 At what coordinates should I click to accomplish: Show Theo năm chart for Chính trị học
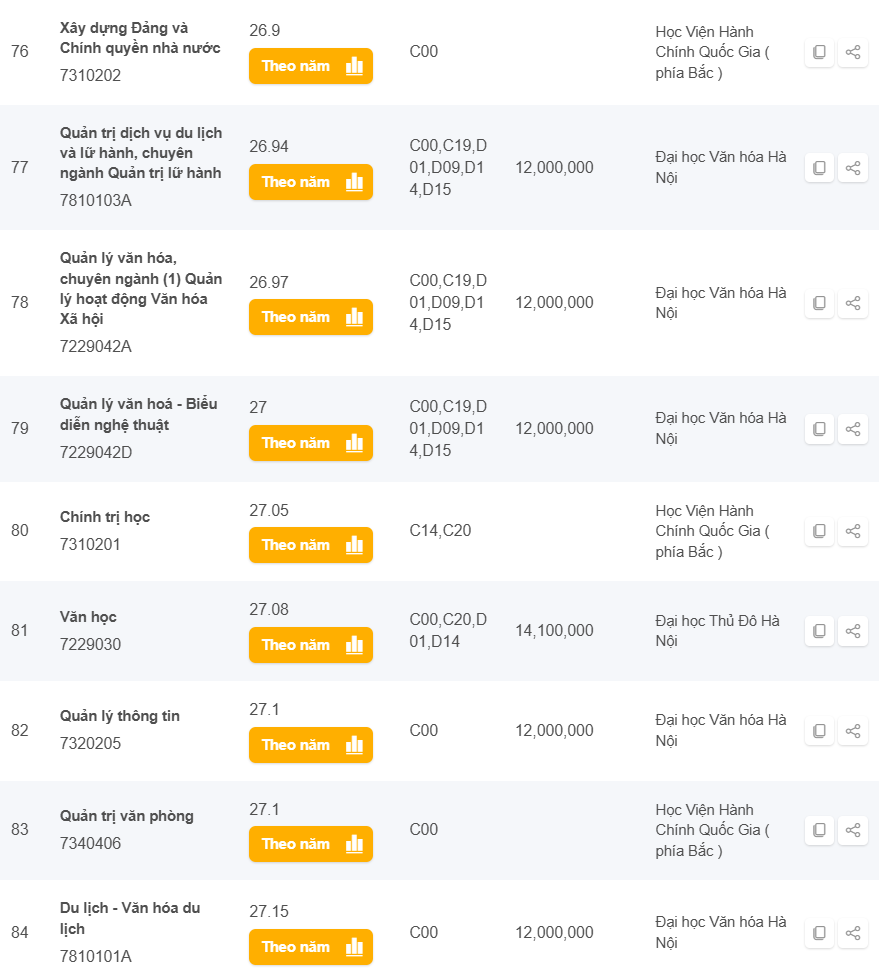pyautogui.click(x=310, y=545)
